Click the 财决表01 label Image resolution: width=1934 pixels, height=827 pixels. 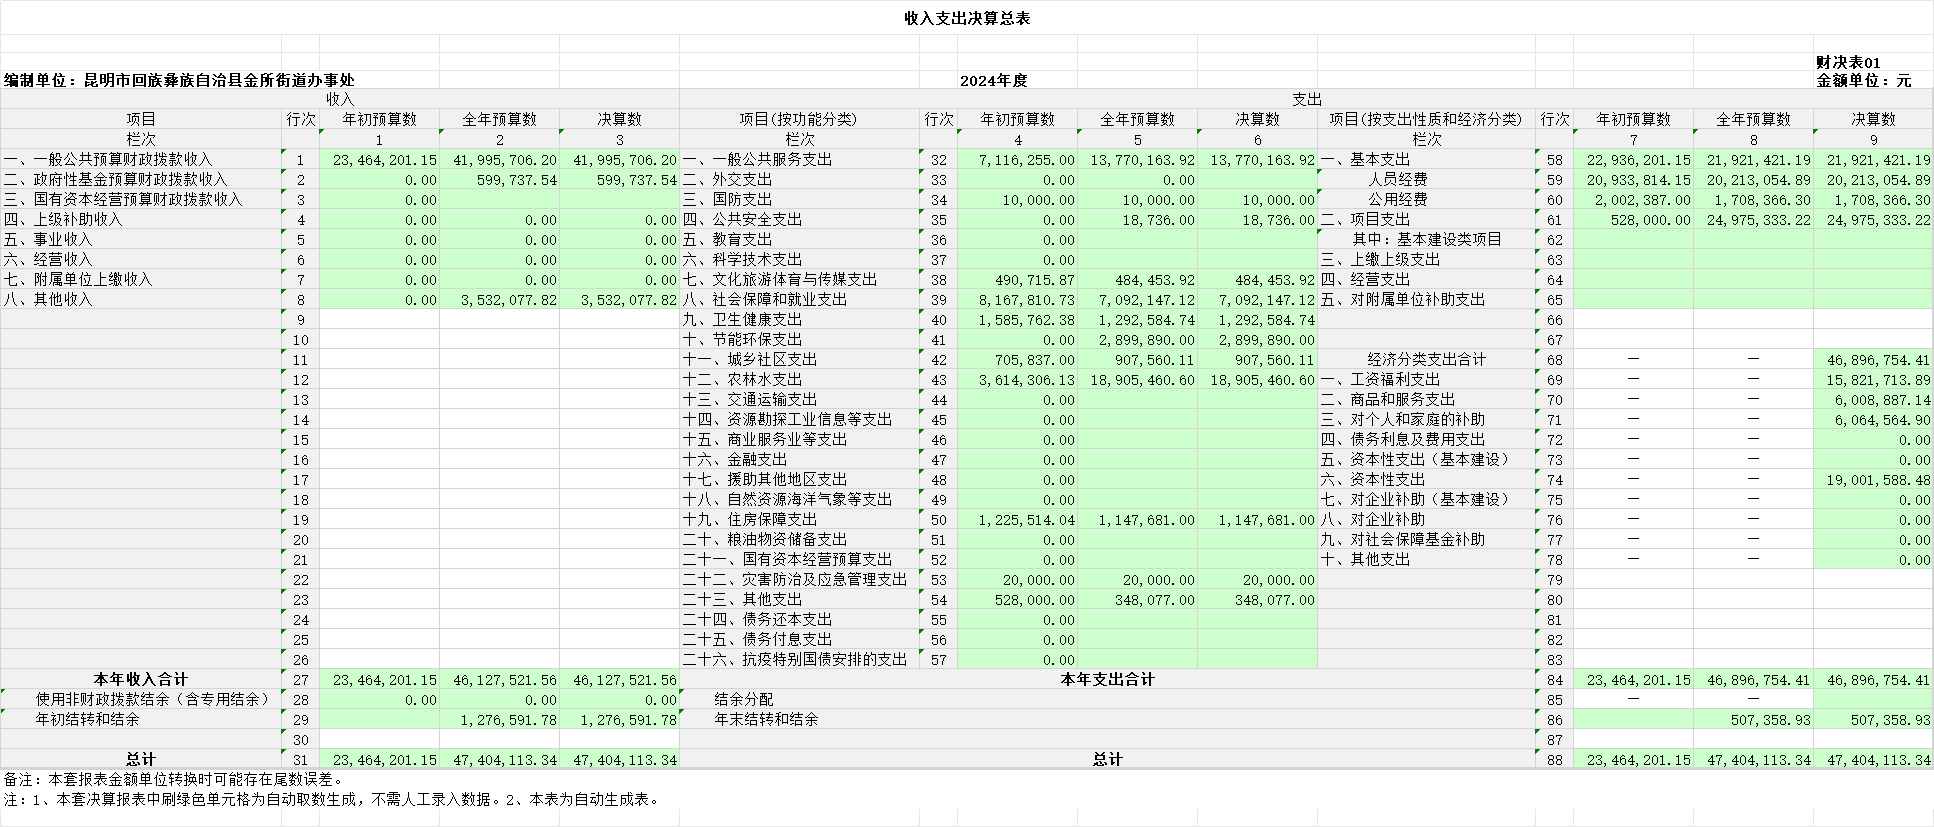[x=1848, y=63]
